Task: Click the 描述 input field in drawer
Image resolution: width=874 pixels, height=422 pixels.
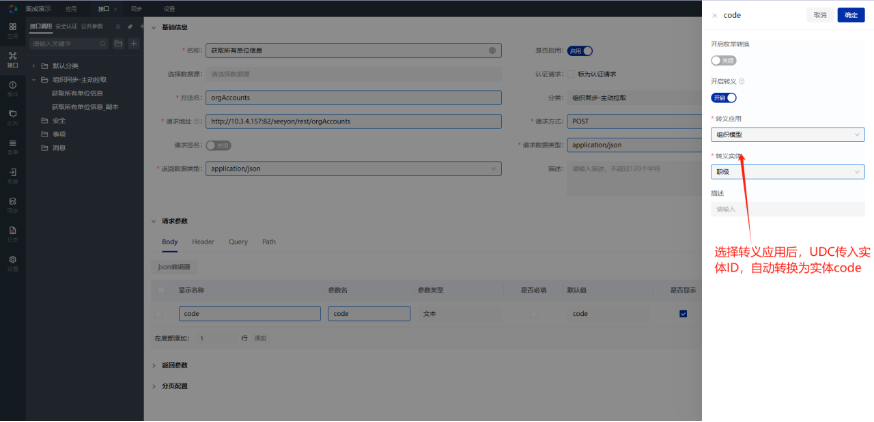Action: coord(787,209)
